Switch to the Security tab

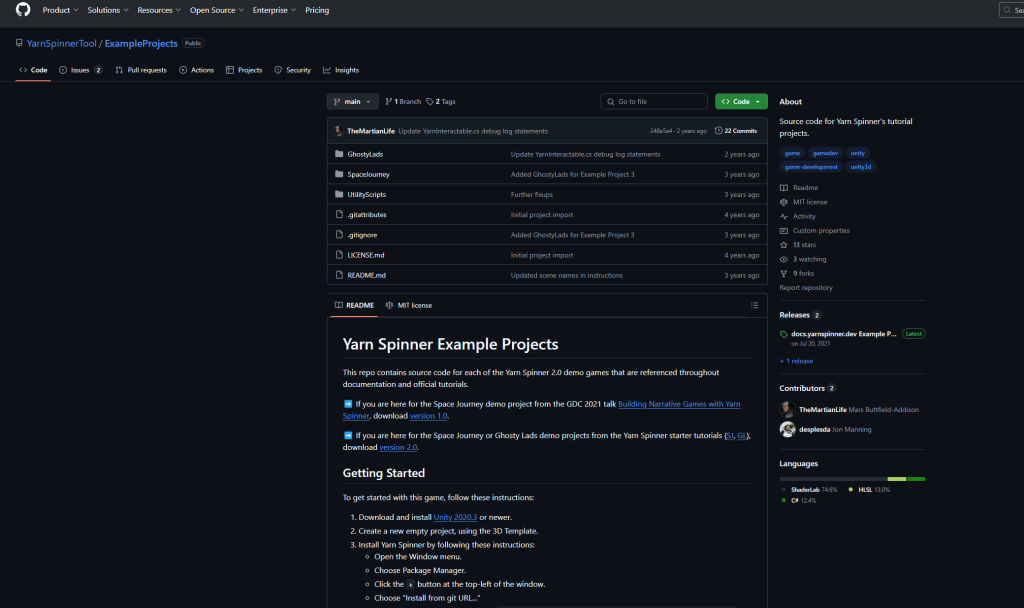[293, 70]
